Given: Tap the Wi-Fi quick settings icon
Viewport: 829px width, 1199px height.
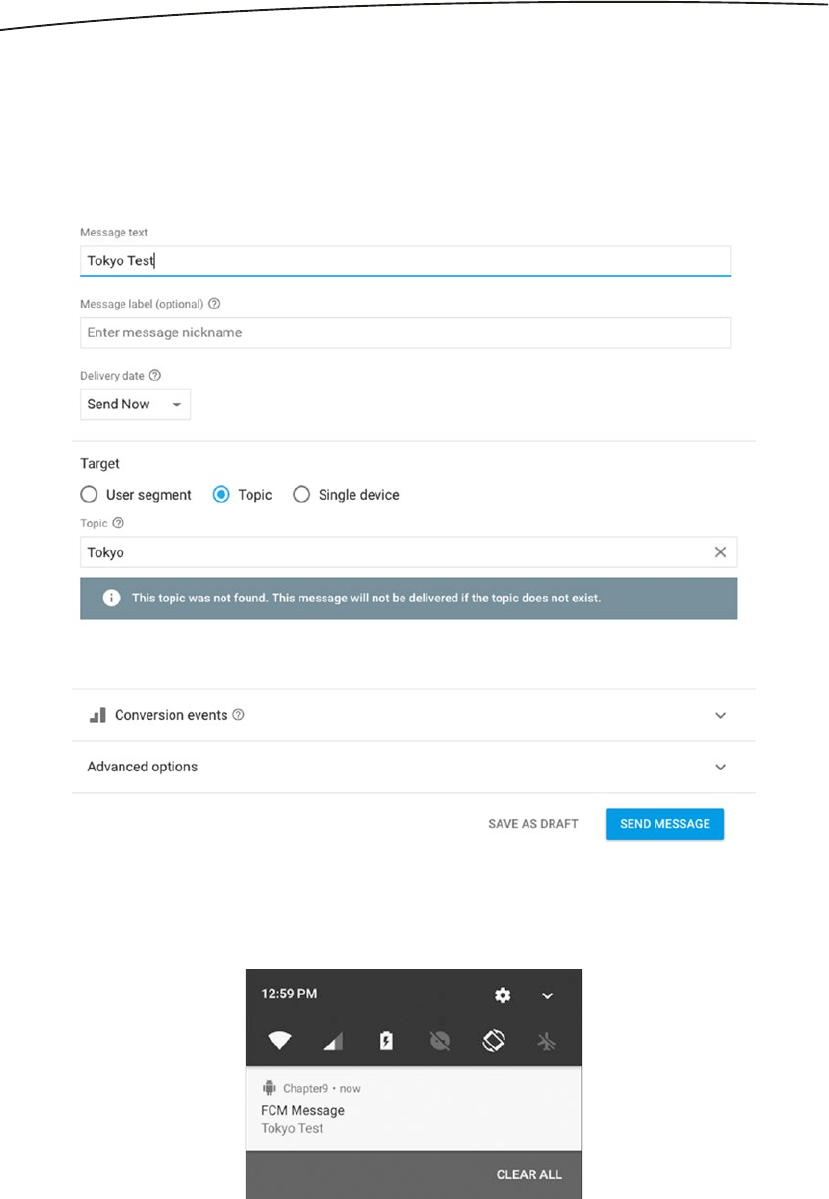Looking at the screenshot, I should click(x=279, y=1041).
